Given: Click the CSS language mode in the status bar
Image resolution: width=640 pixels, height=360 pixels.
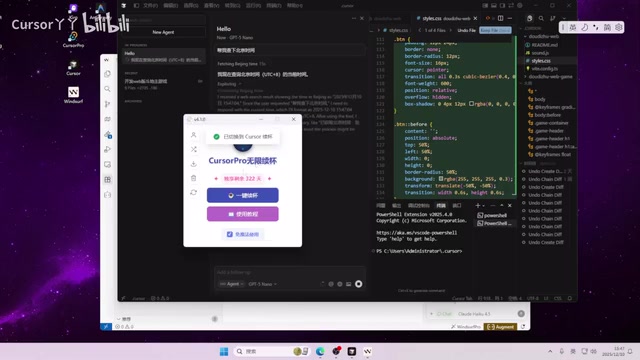Looking at the screenshot, I should [x=558, y=298].
